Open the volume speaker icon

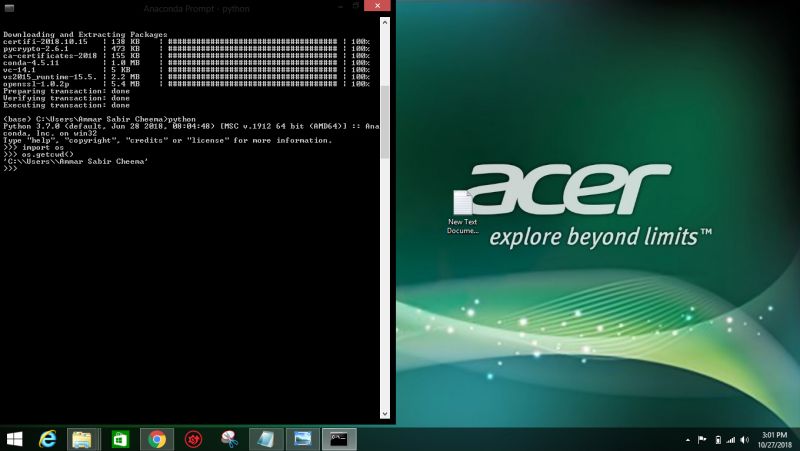pyautogui.click(x=744, y=440)
